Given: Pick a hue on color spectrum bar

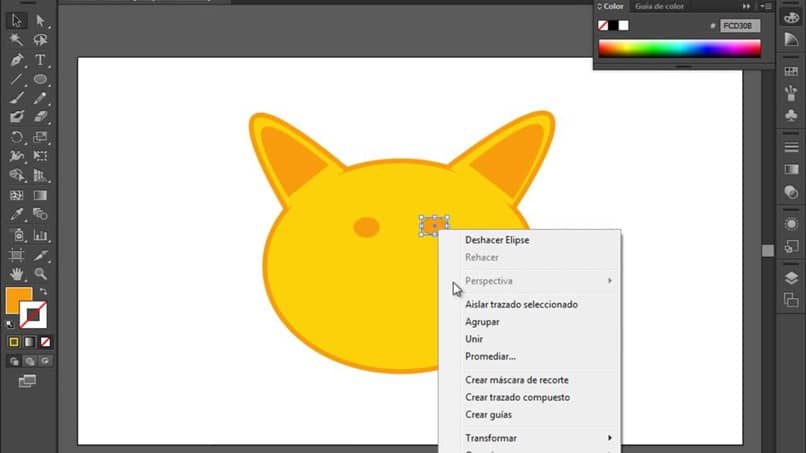Looking at the screenshot, I should [680, 49].
